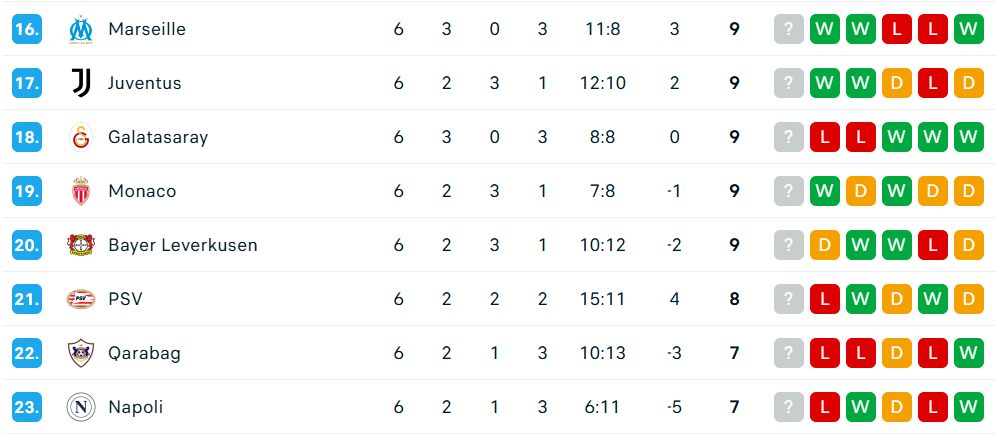Image resolution: width=996 pixels, height=434 pixels.
Task: Click Qarabag's oldest form result, the W
Action: point(969,353)
